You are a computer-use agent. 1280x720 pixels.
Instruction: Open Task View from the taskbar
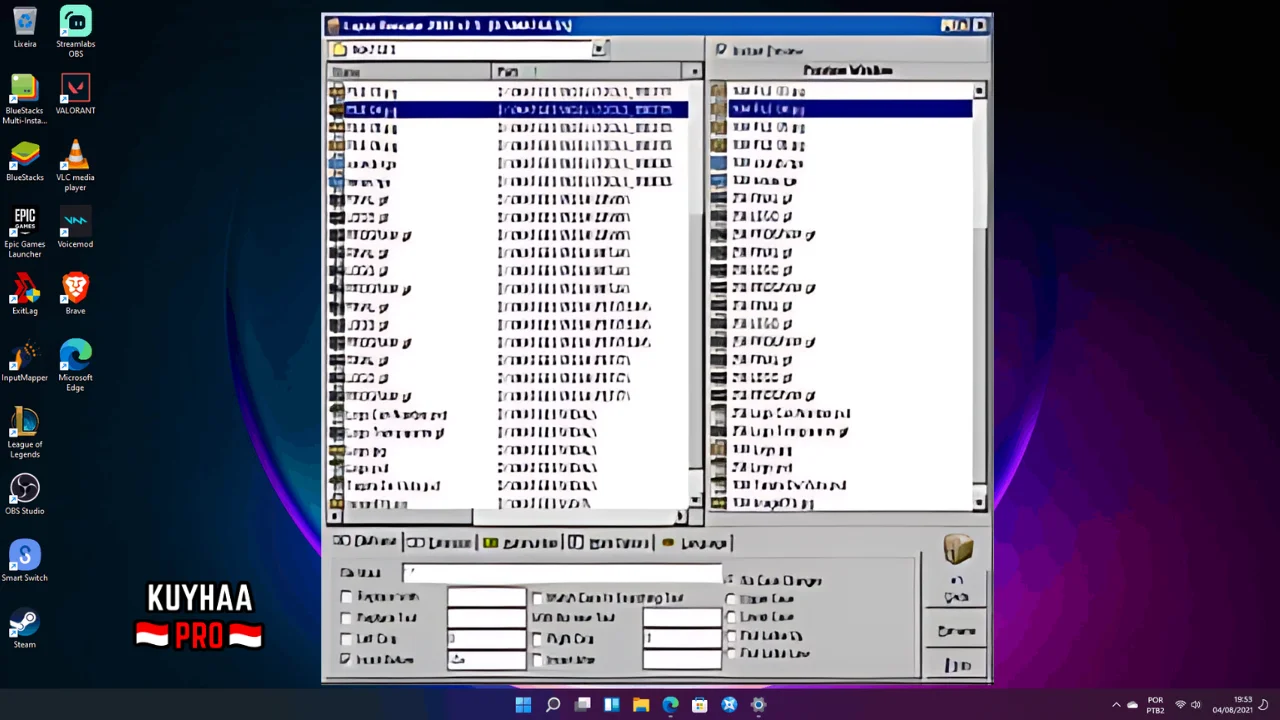(x=583, y=705)
